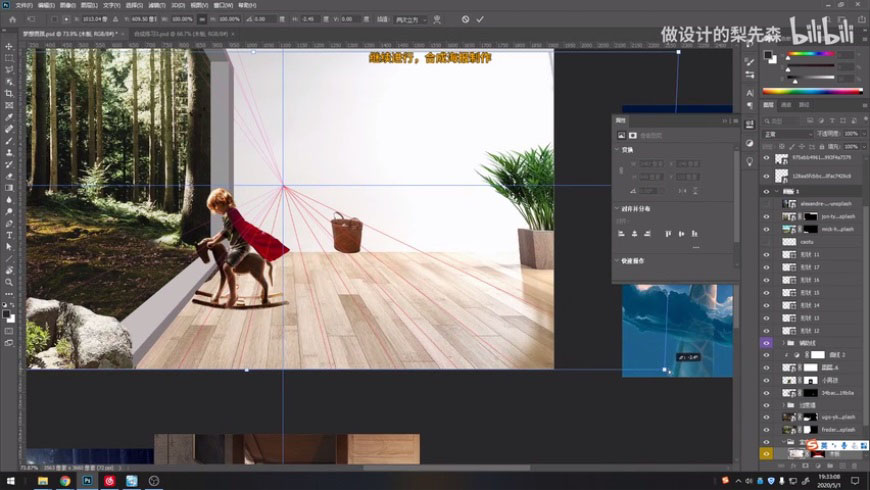
Task: Select the Clone Stamp tool
Action: [9, 152]
